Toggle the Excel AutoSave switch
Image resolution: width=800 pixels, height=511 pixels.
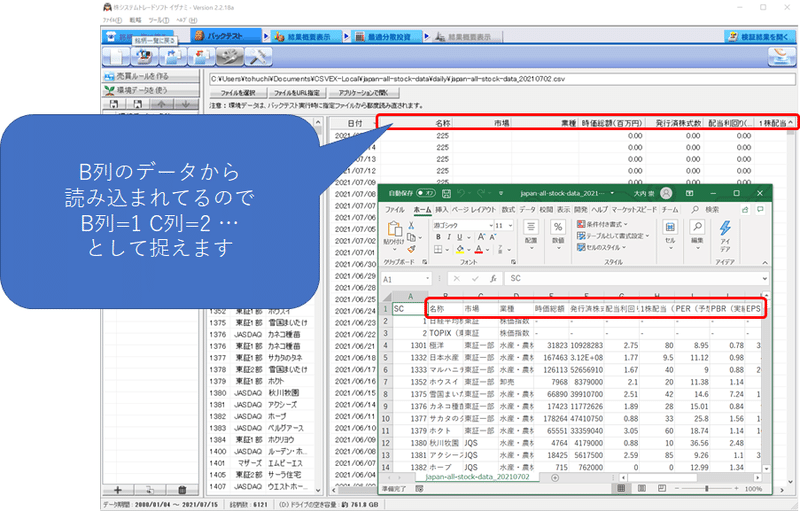click(425, 193)
